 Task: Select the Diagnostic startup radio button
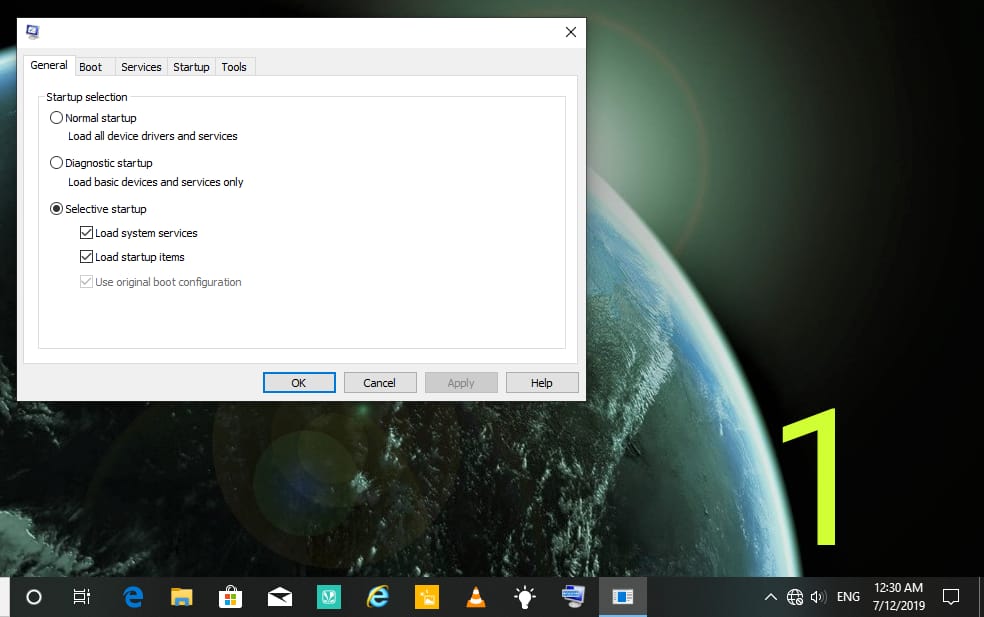click(56, 163)
